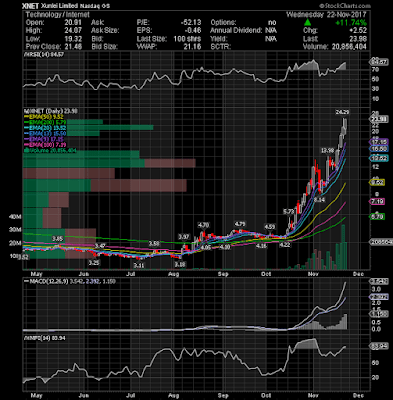Click the 8.14 pullback low label
This screenshot has height=400, width=393.
(x=319, y=200)
